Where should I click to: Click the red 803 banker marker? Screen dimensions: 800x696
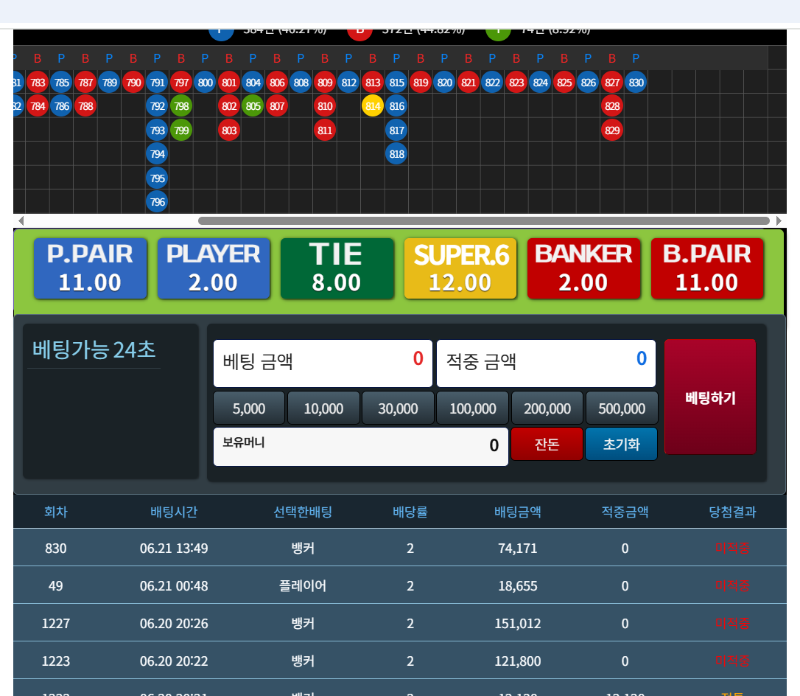coord(229,130)
